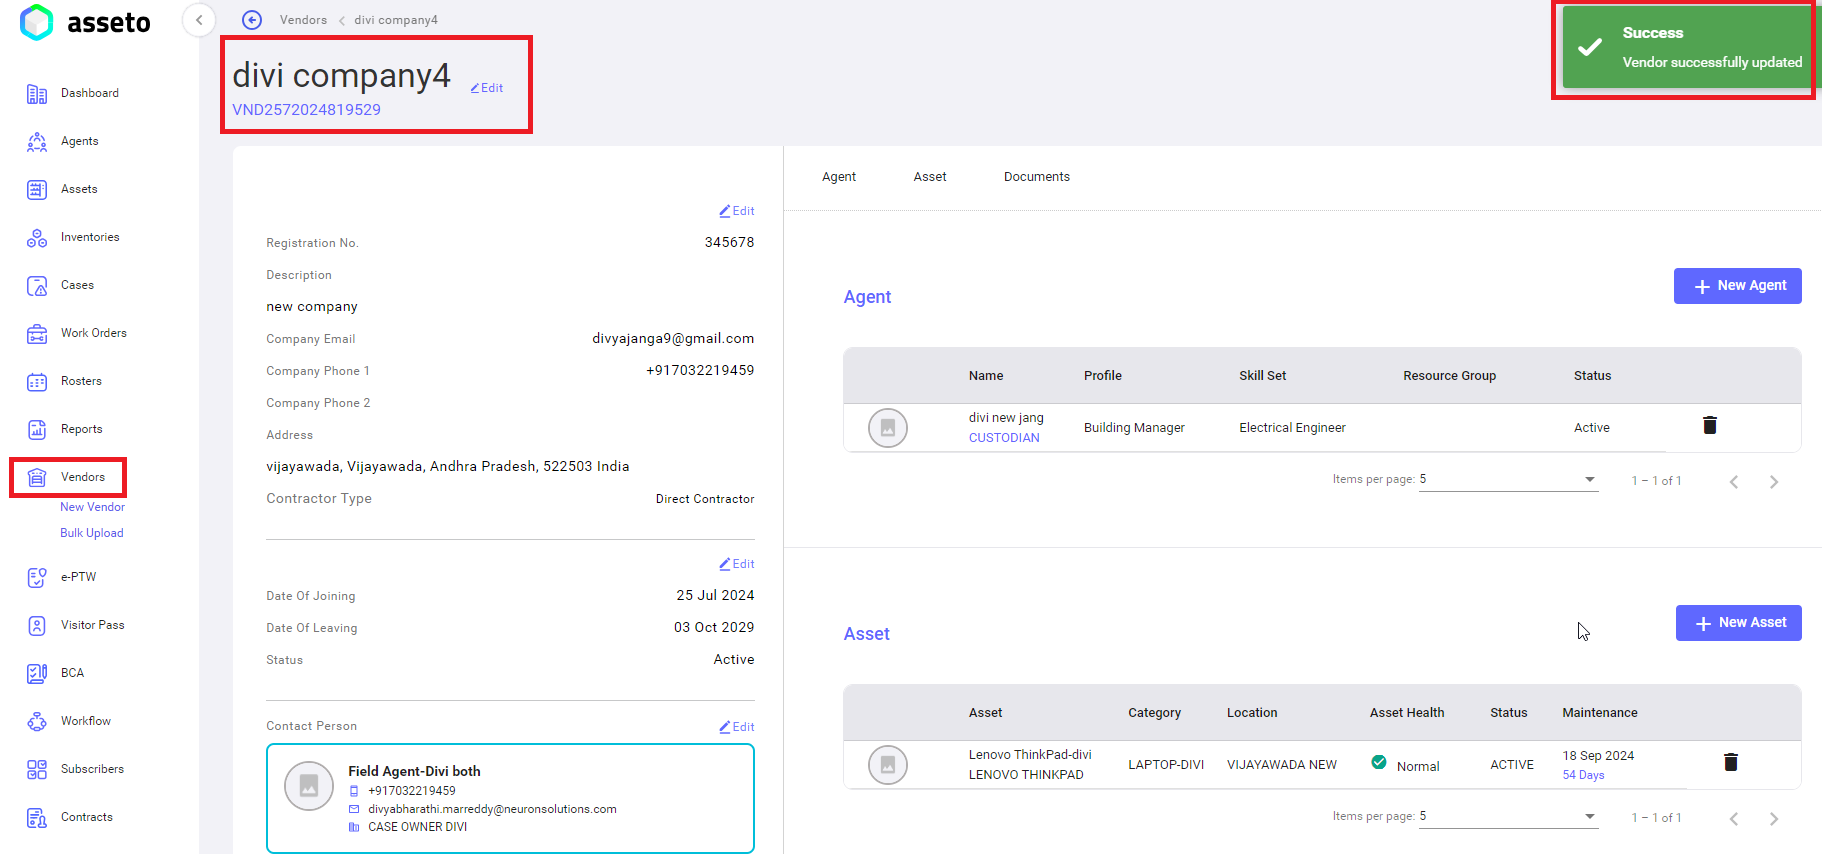Select Work Orders in the sidebar menu
The image size is (1822, 854).
[x=94, y=333]
